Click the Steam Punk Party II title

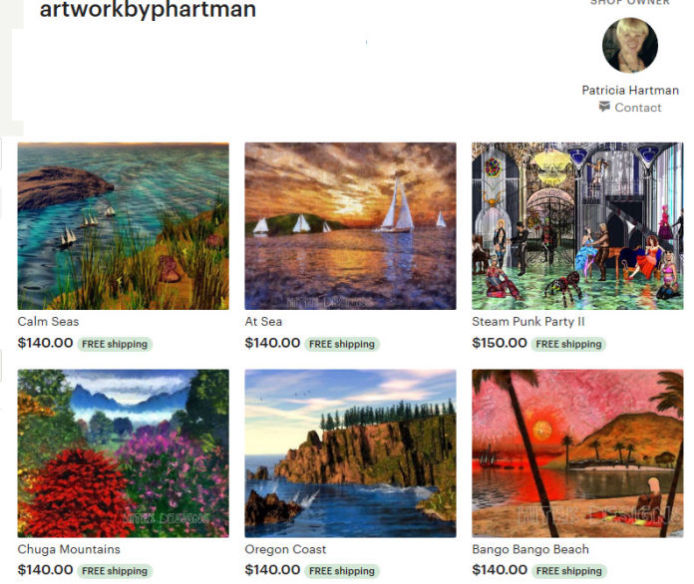(x=528, y=321)
